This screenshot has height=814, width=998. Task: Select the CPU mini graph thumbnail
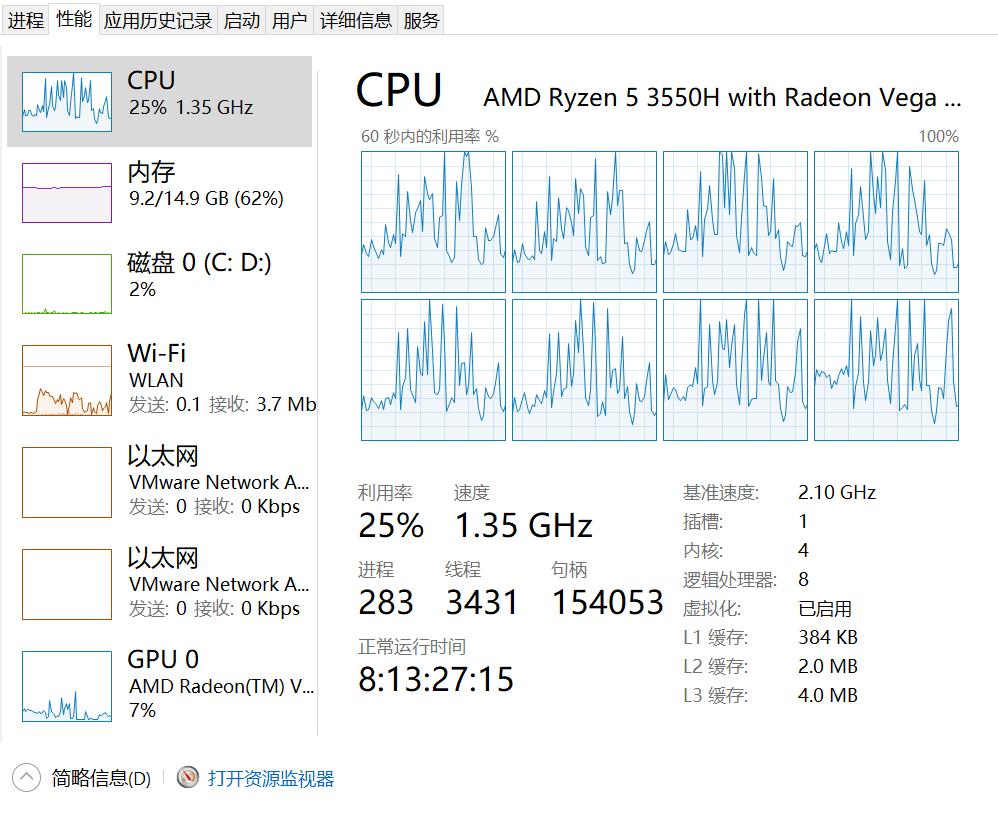tap(67, 101)
